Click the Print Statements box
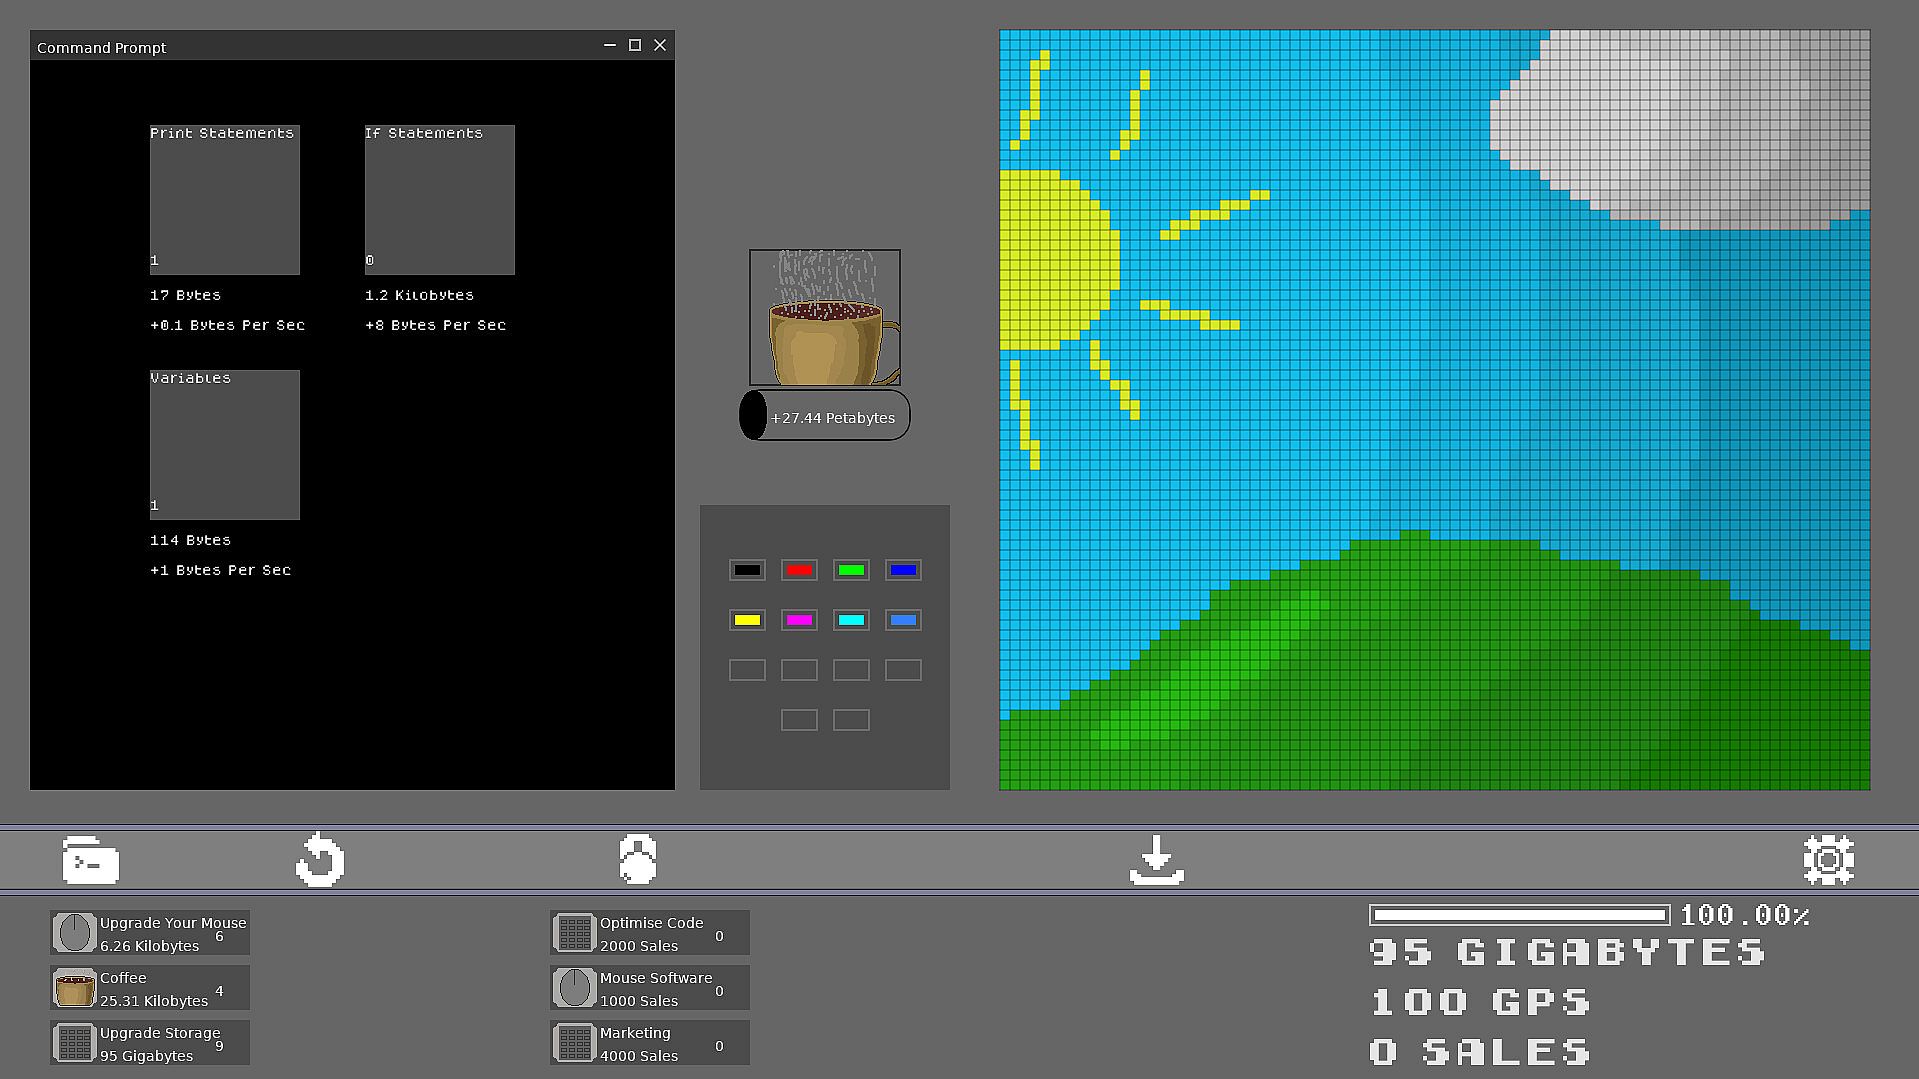1919x1079 pixels. pos(225,200)
